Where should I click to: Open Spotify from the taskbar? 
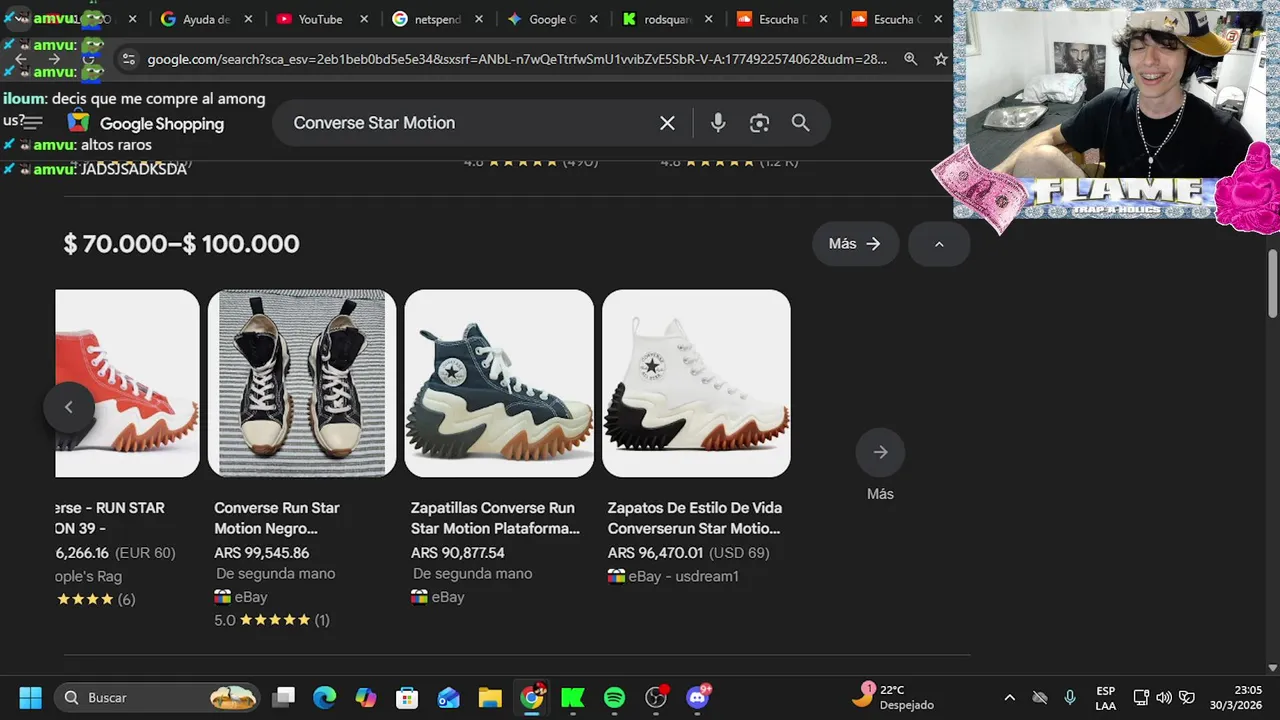[x=614, y=697]
